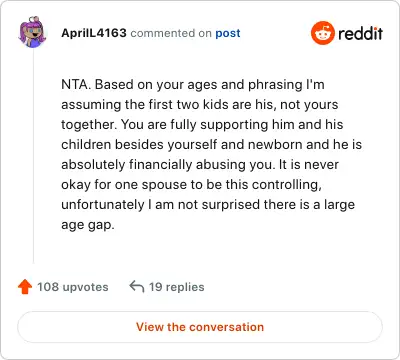The image size is (400, 360).
Task: Click the orange upvote arrow icon
Action: pos(25,287)
